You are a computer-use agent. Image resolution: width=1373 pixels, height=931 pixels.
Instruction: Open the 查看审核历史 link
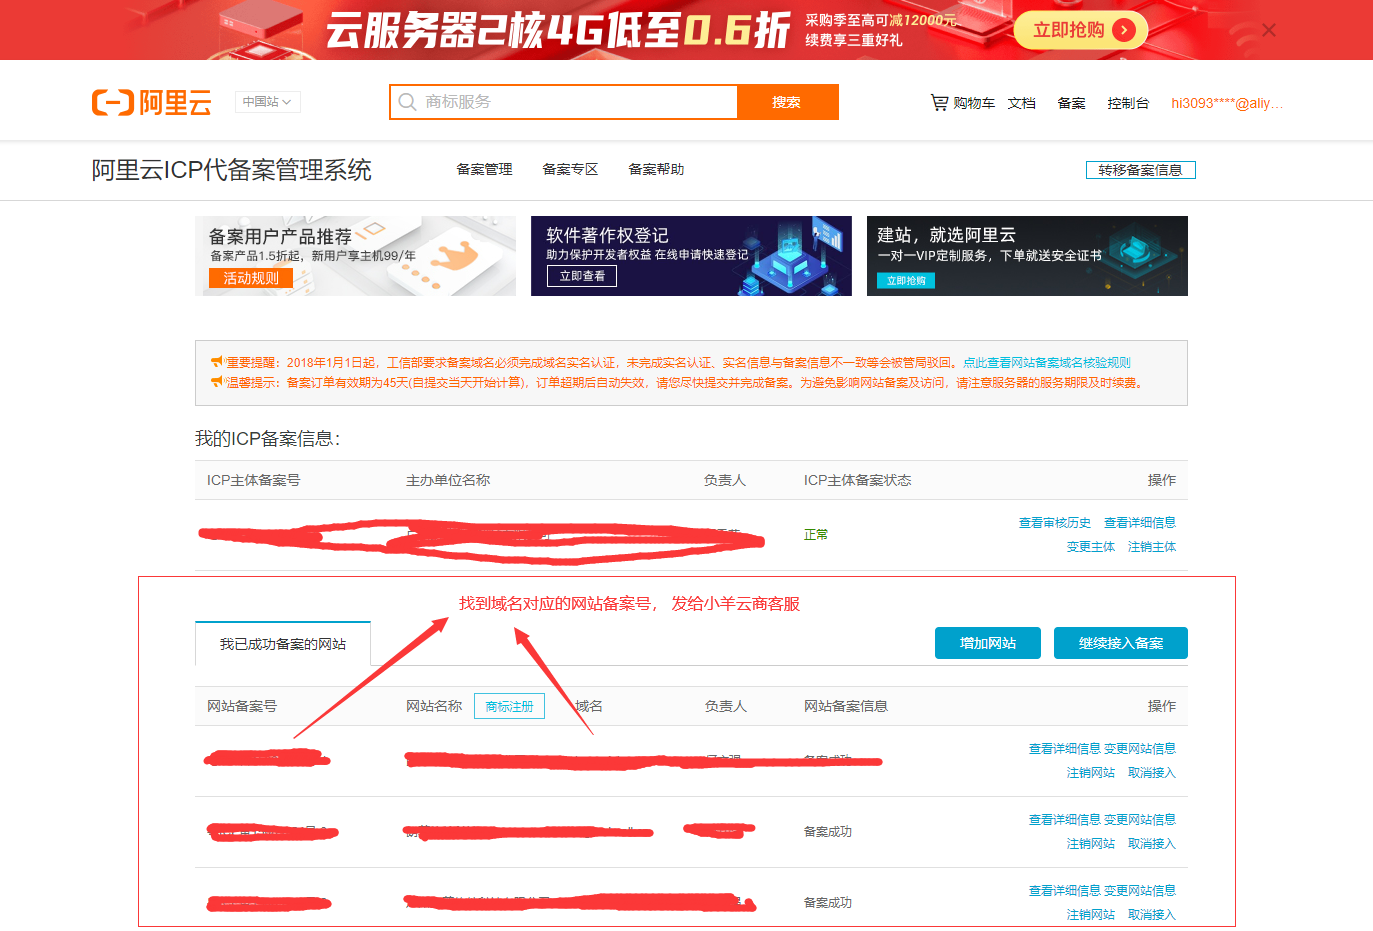pos(1054,523)
